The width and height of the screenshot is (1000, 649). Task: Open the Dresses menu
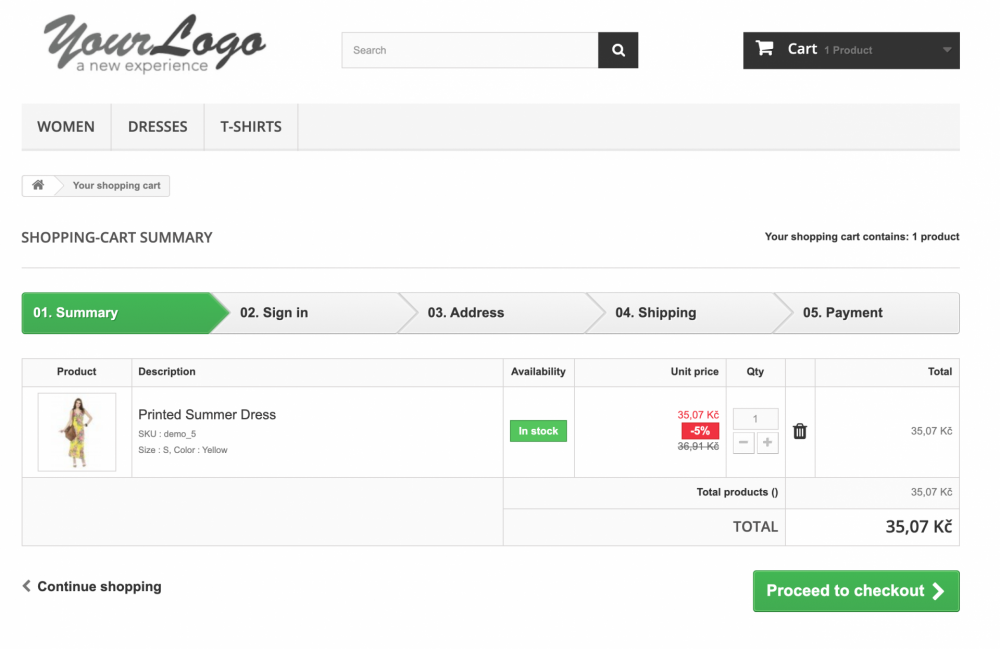pyautogui.click(x=158, y=127)
